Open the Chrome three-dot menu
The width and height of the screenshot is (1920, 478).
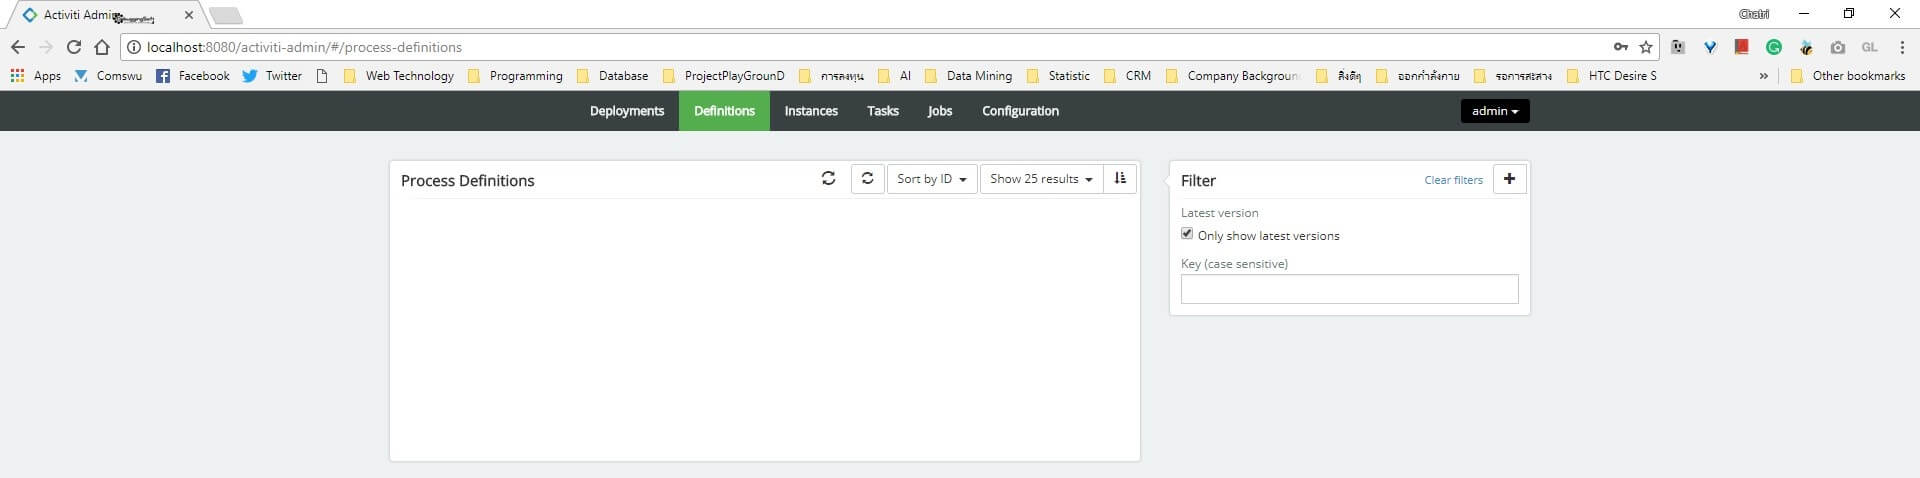click(x=1901, y=47)
